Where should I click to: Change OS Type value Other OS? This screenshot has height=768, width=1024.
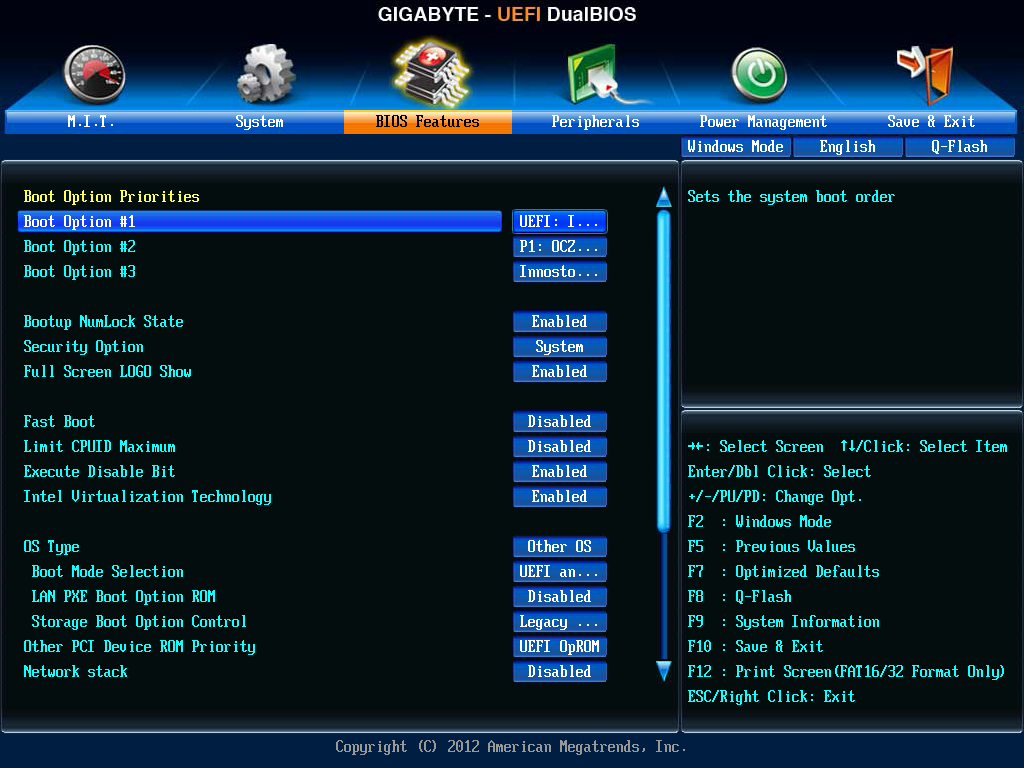click(560, 547)
